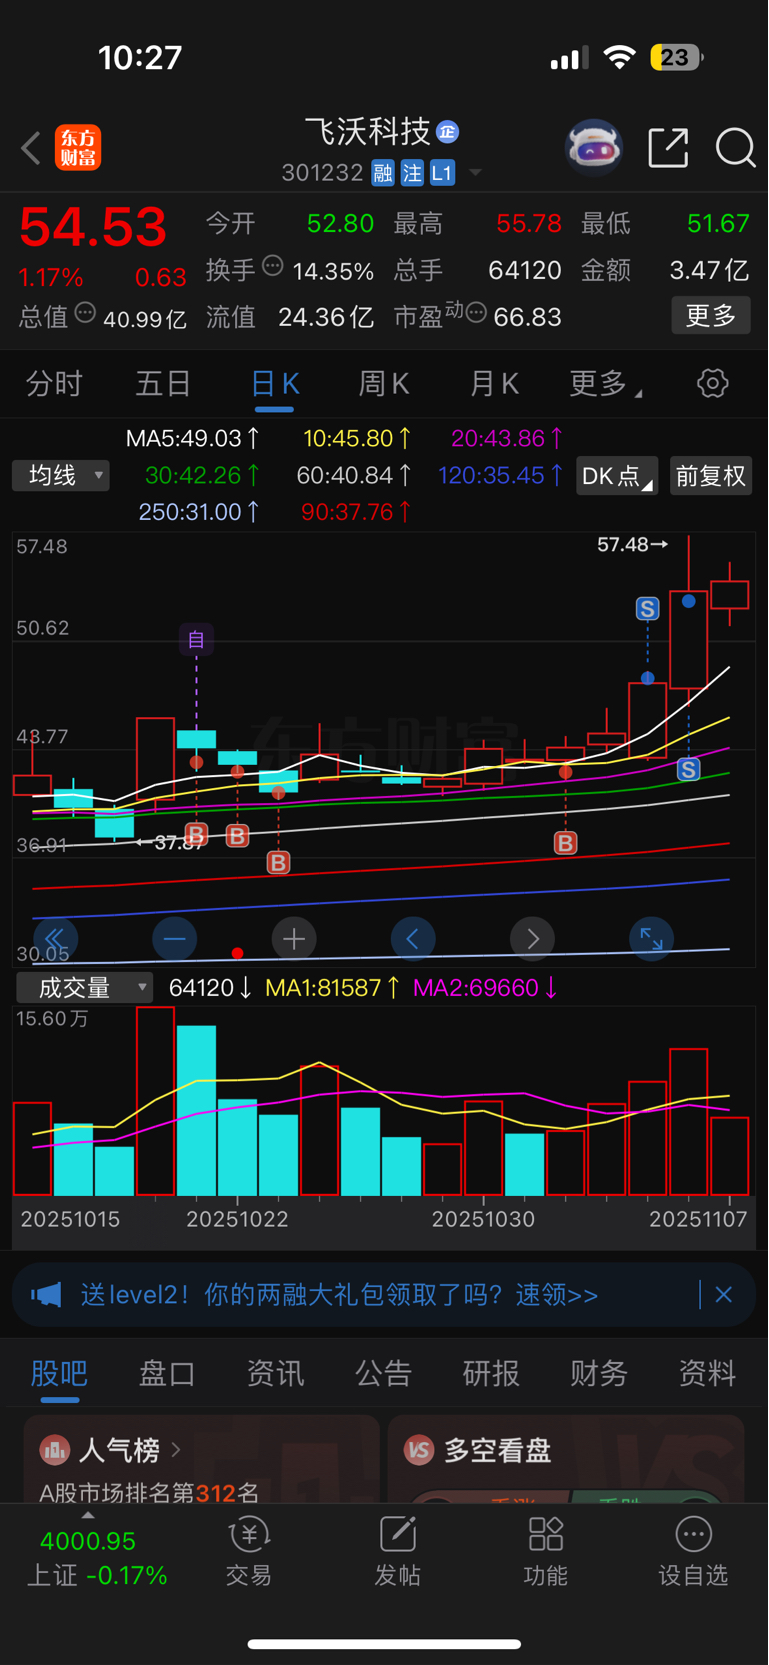Open the 东方财富 logo icon
Viewport: 769px width, 1665px height.
78,148
